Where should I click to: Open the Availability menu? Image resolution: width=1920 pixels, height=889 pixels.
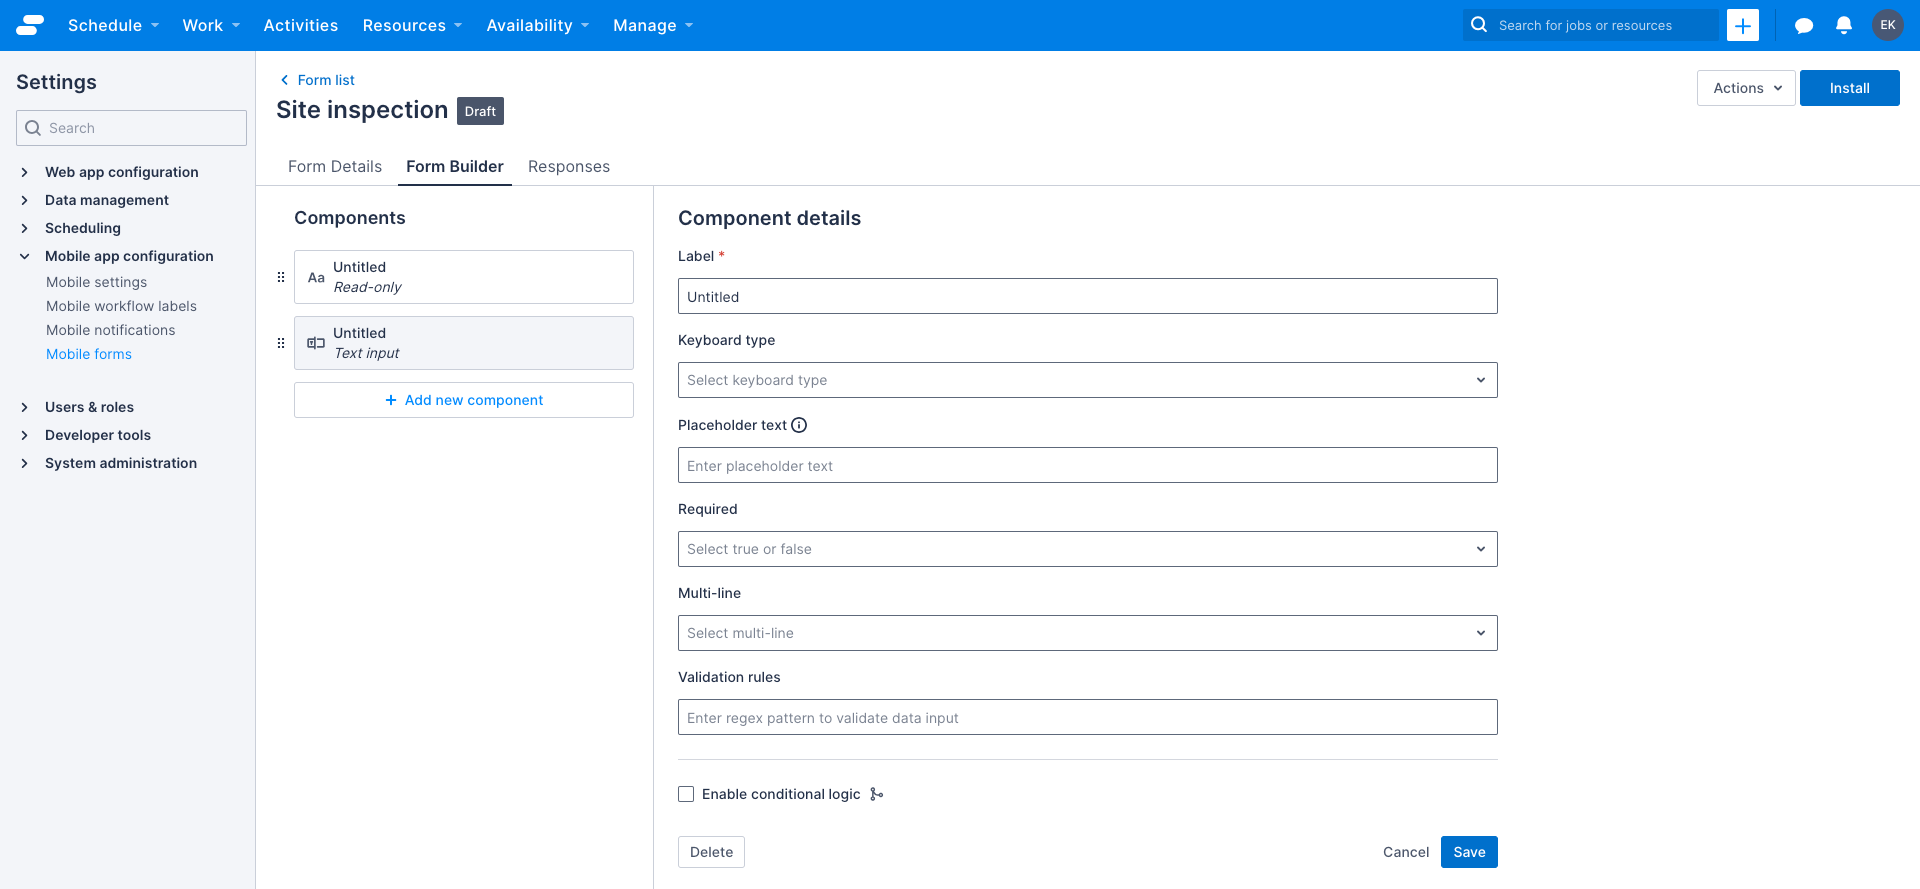(x=537, y=25)
